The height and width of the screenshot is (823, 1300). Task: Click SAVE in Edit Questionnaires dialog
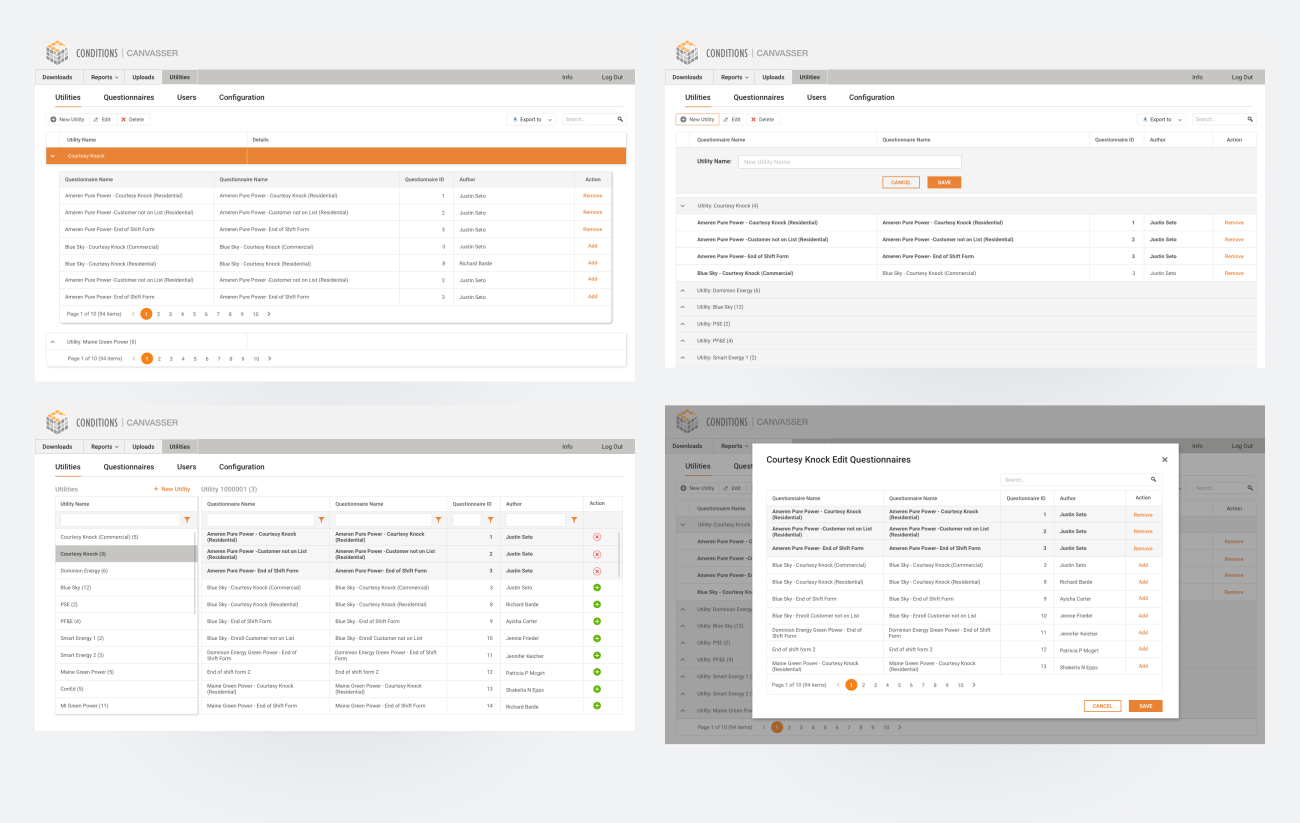(1146, 706)
